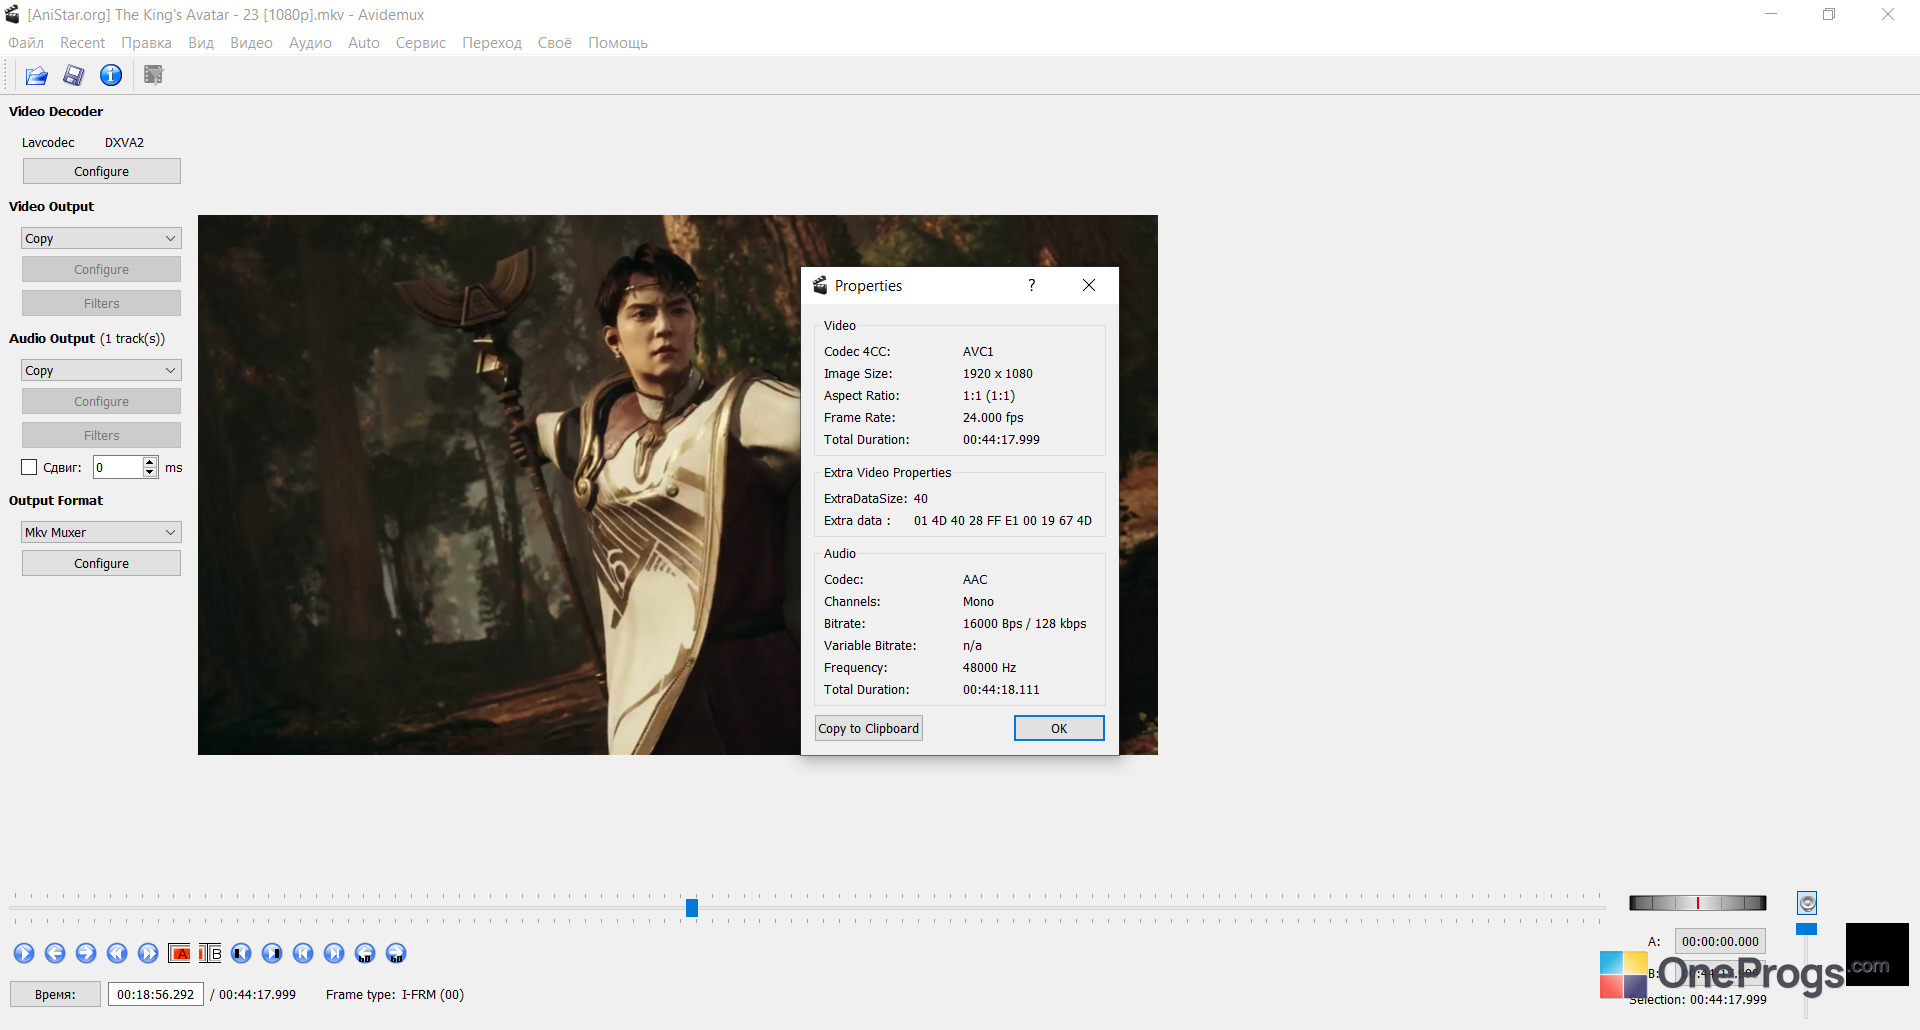Jump to next keyframe double-right arrows
This screenshot has height=1030, width=1920.
[x=148, y=953]
